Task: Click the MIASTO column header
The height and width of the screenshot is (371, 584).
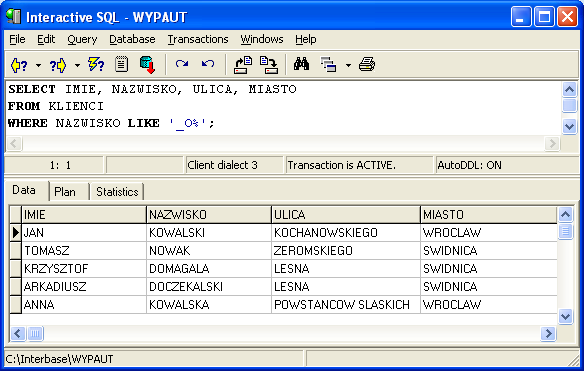Action: 489,215
